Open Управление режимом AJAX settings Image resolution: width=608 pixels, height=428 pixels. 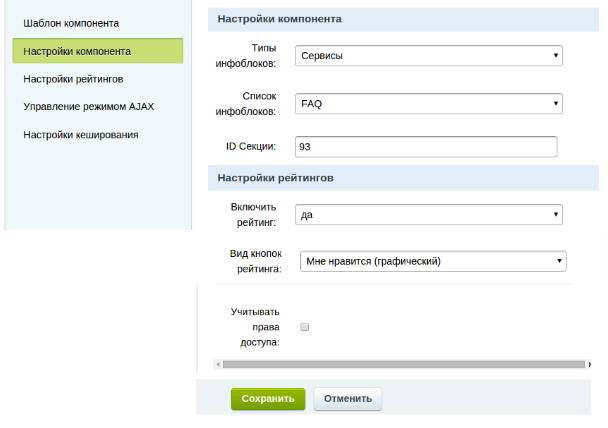[x=88, y=106]
